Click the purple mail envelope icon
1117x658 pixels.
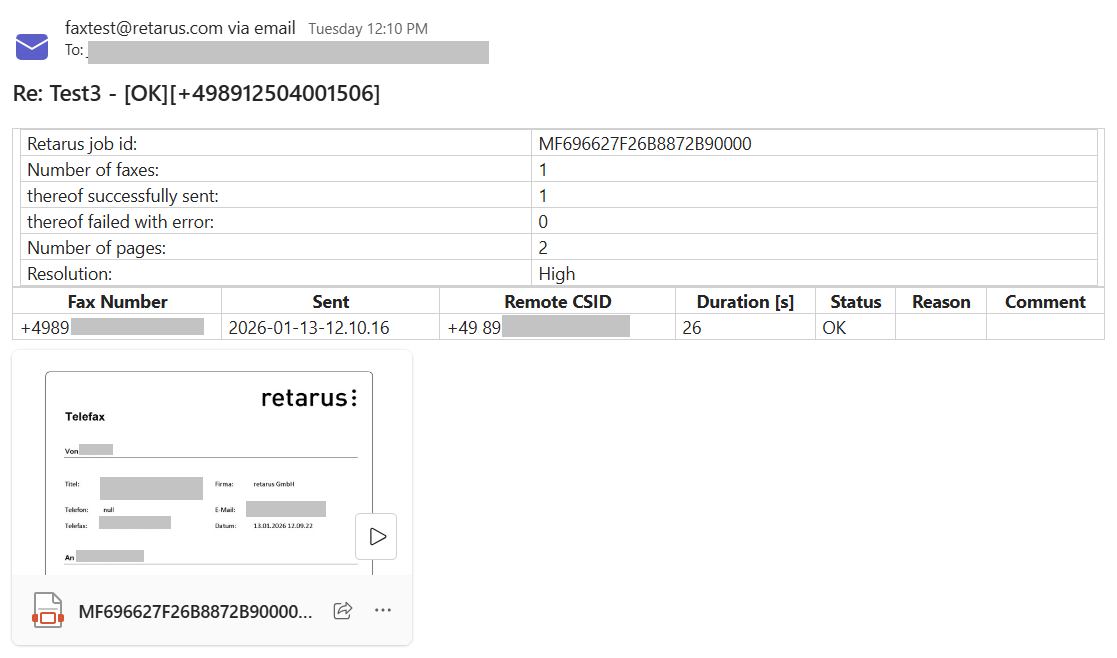[32, 46]
